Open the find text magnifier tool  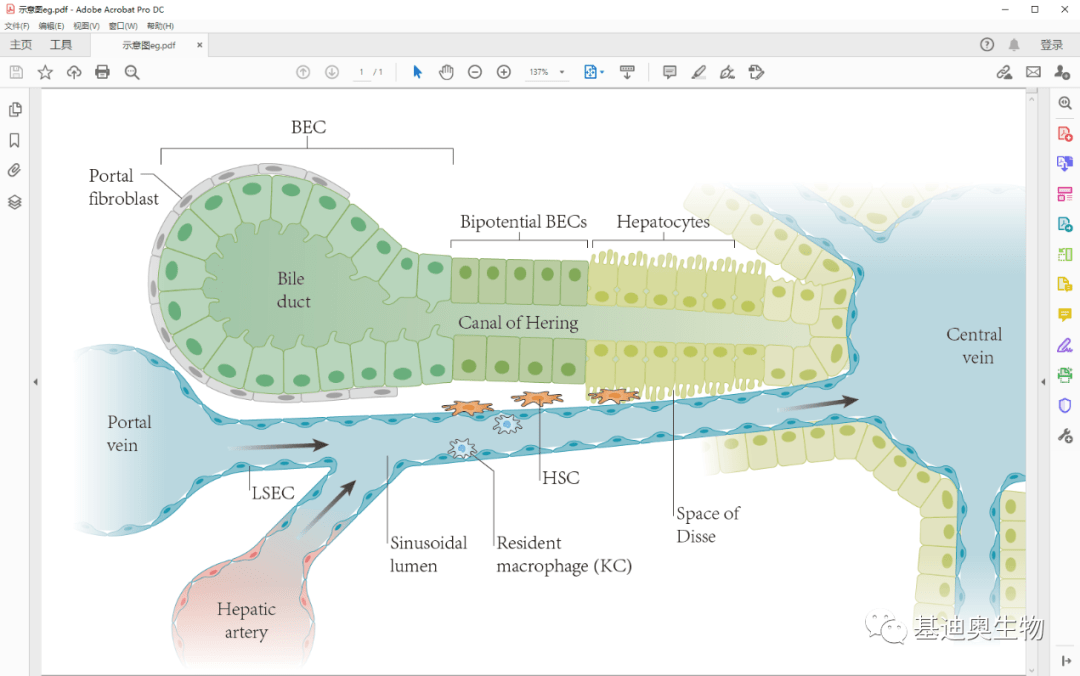coord(132,72)
